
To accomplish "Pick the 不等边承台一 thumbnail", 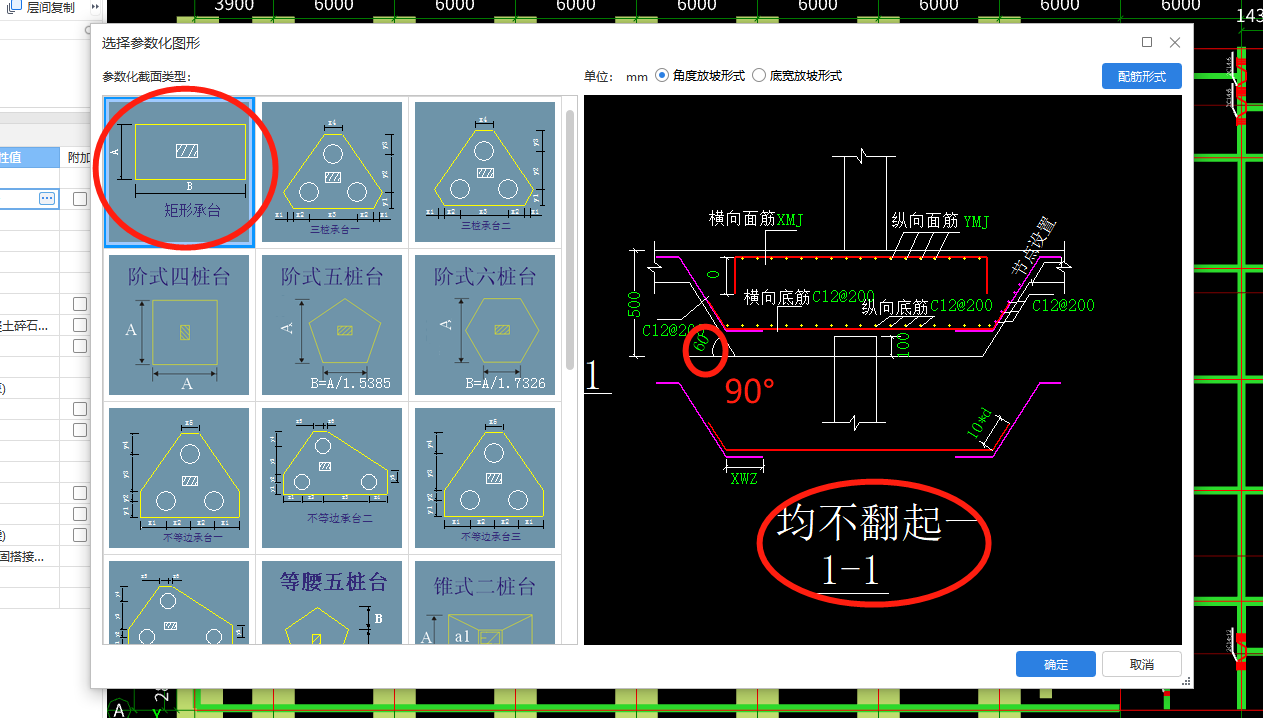I will 179,478.
